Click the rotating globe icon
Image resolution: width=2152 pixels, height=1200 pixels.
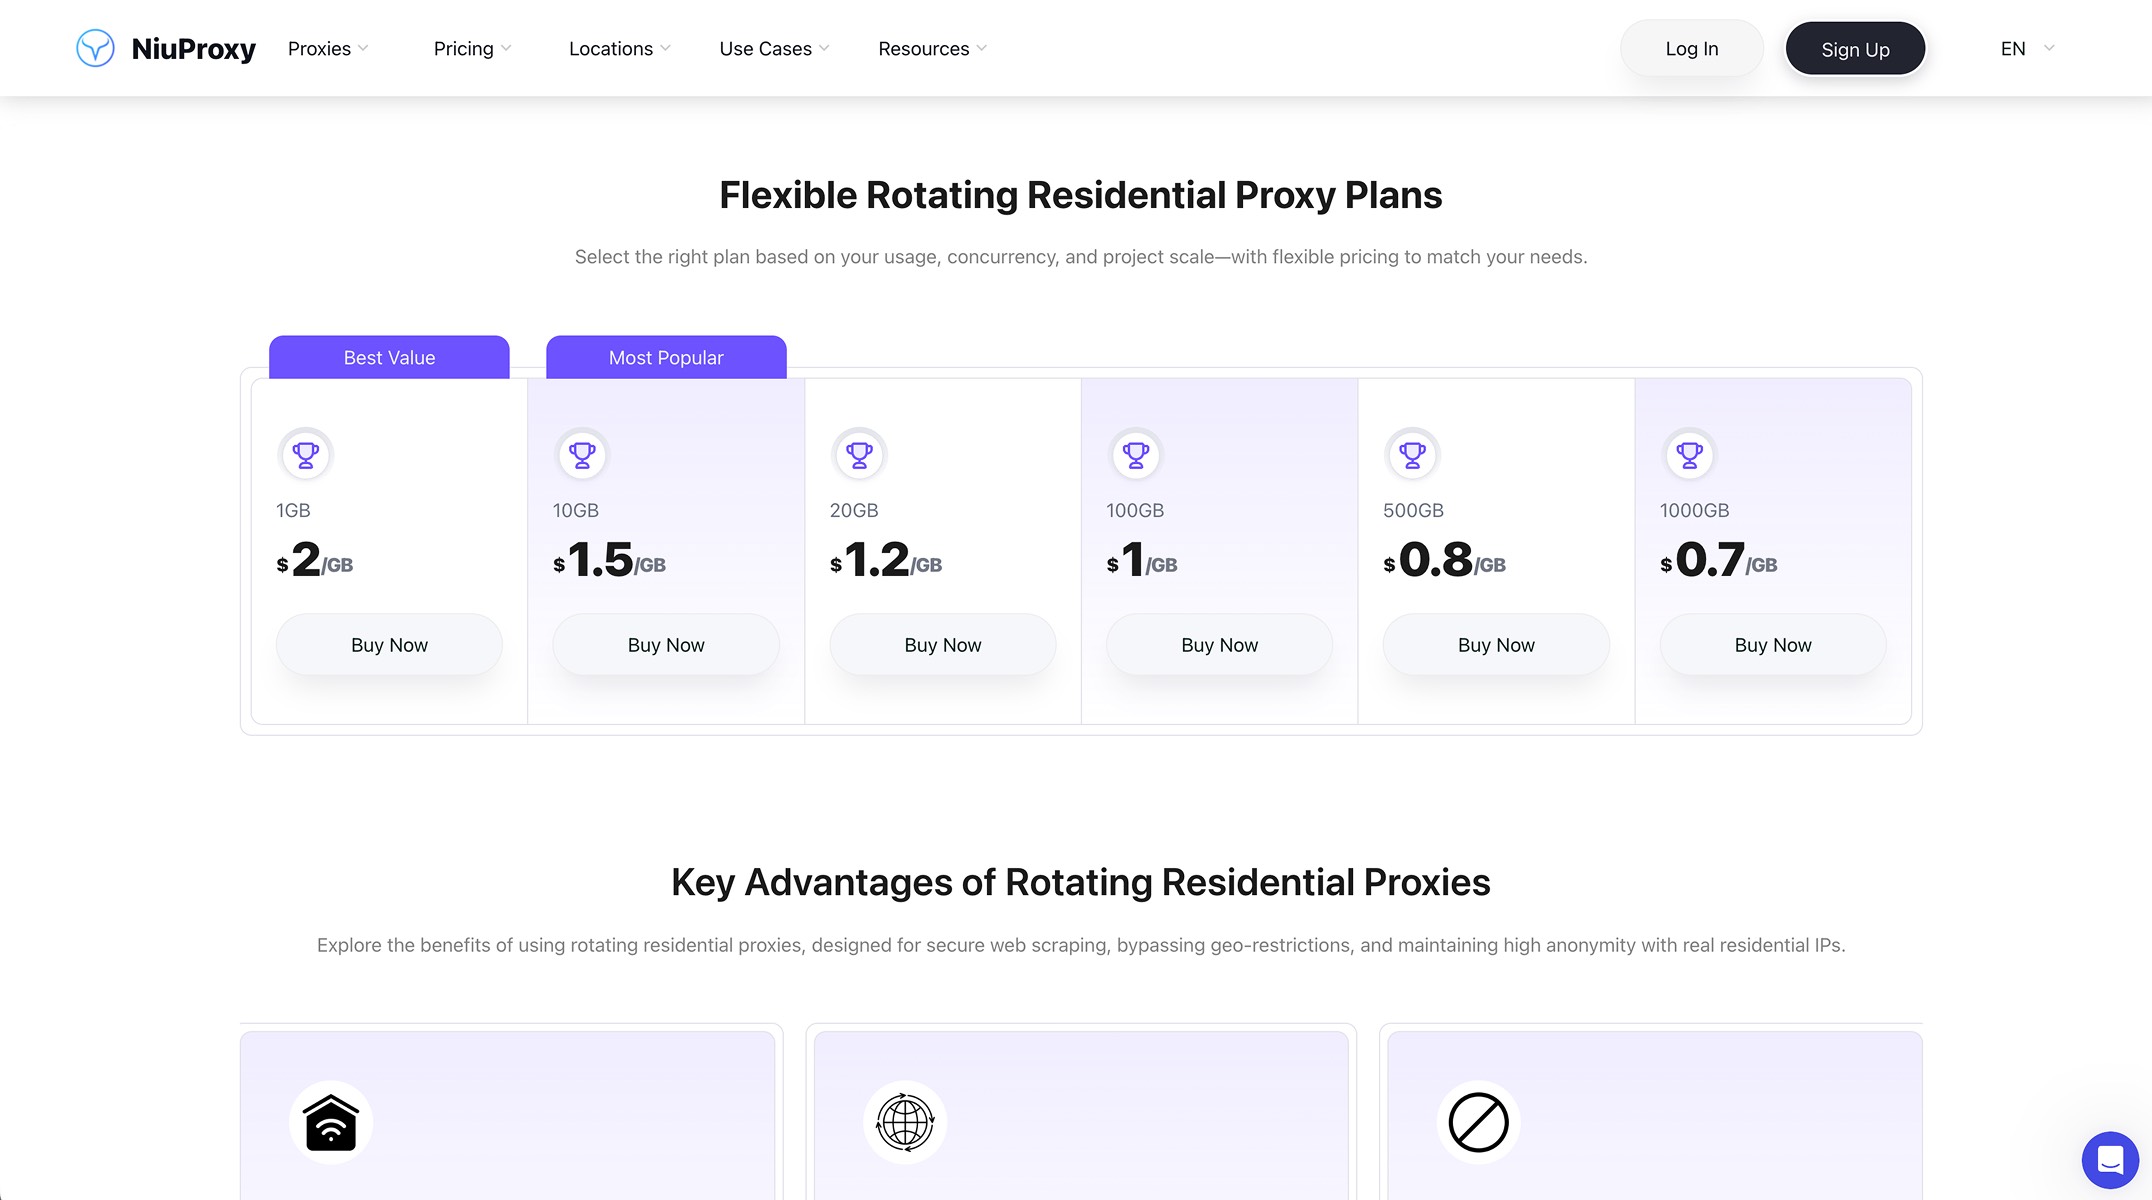click(905, 1122)
